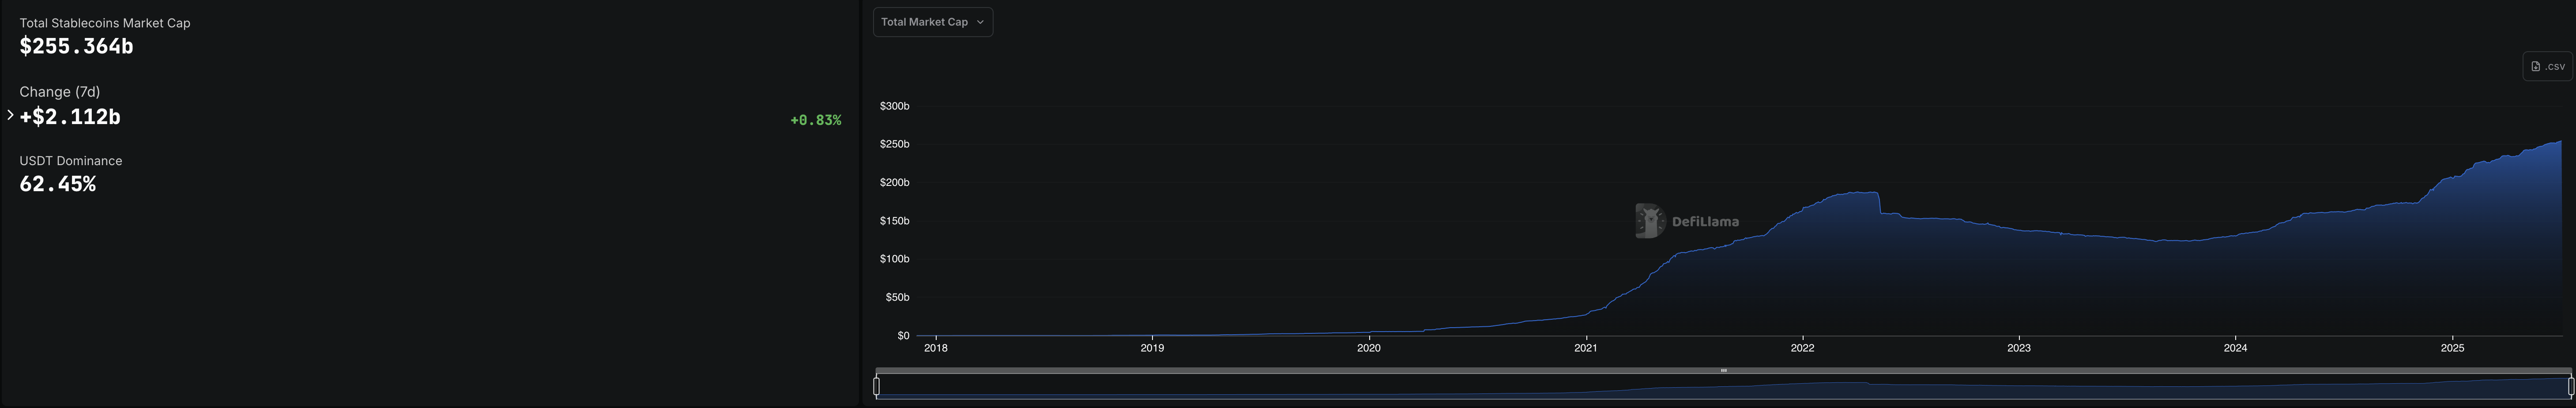Screen dimensions: 2576x408
Task: Click the 2022 x-axis label
Action: point(1802,348)
